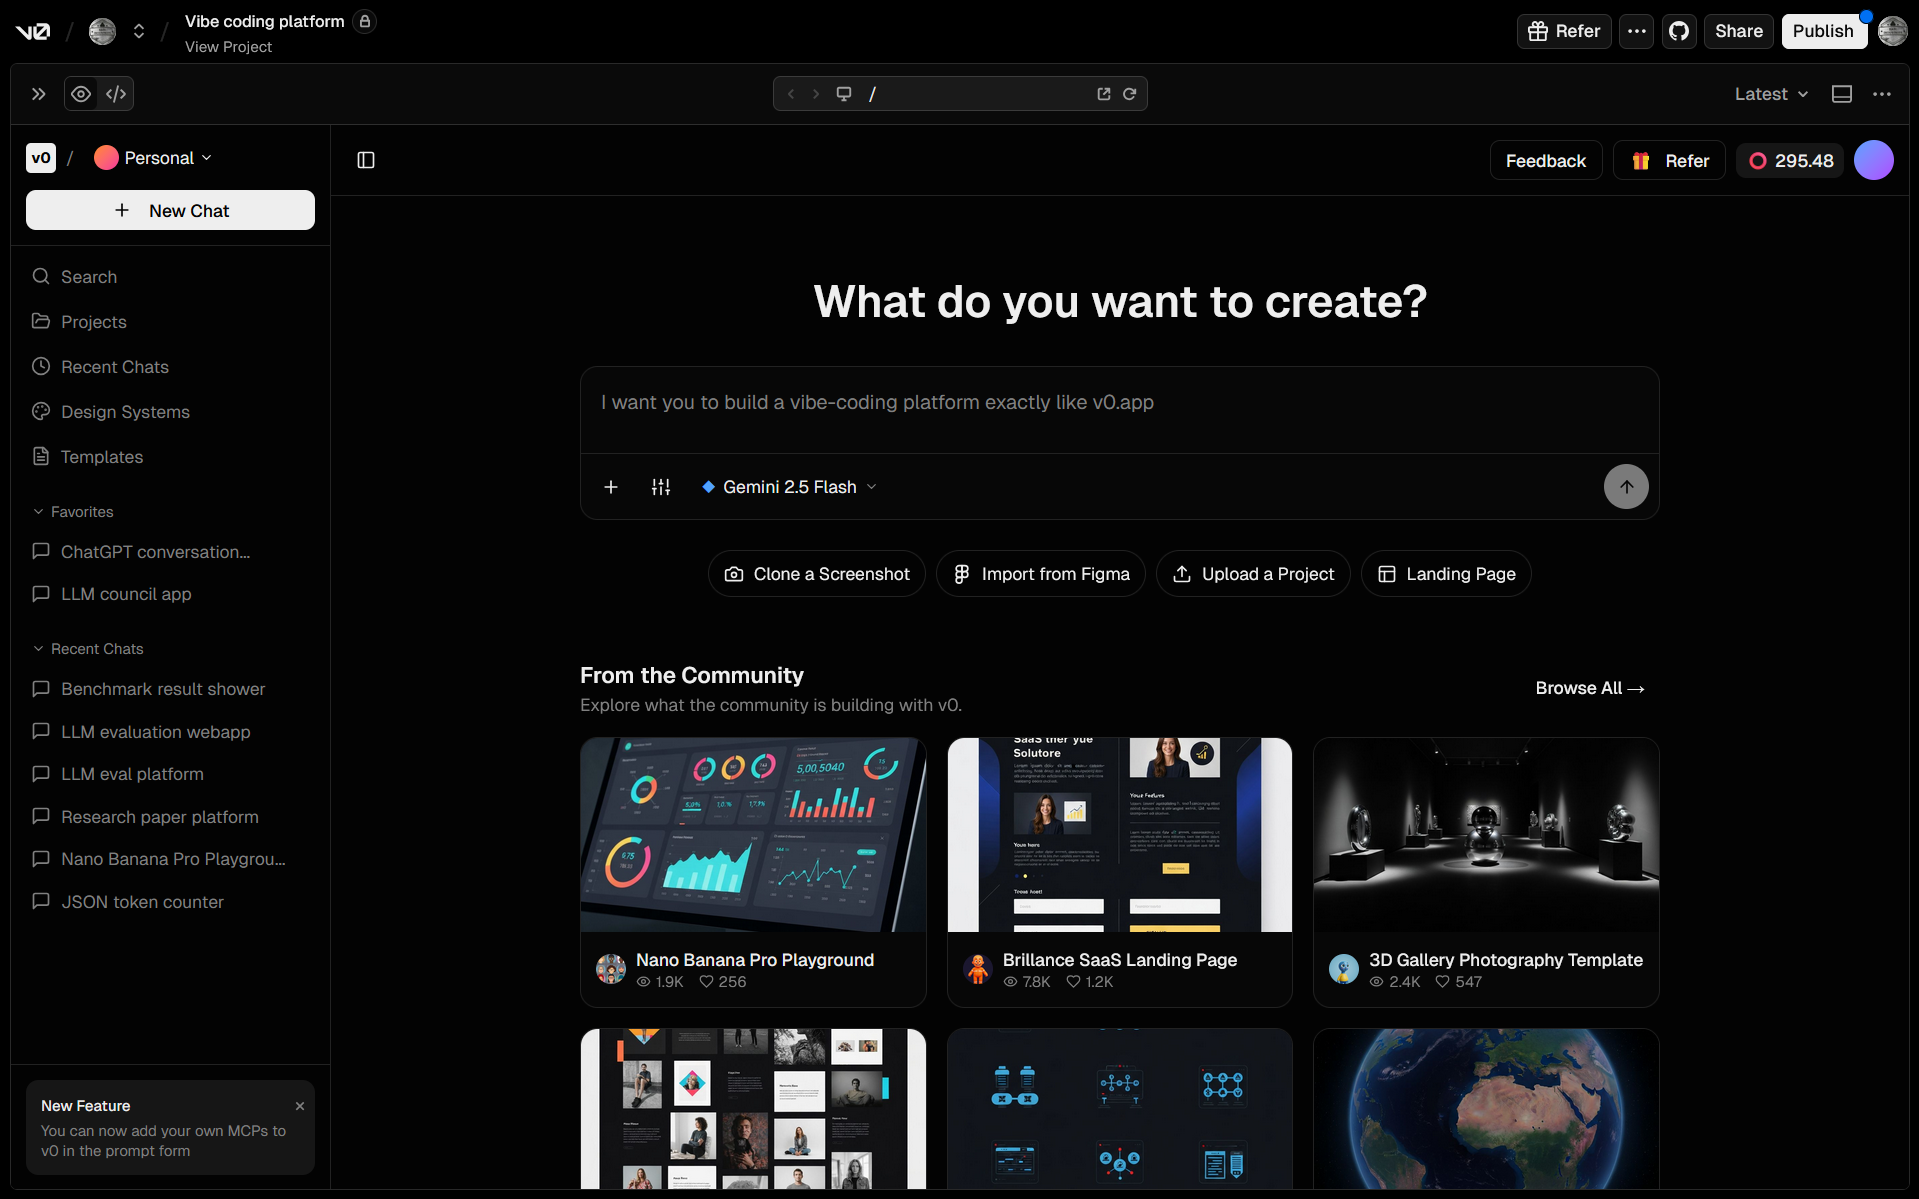
Task: Click the settings sliders icon in prompt box
Action: point(661,487)
